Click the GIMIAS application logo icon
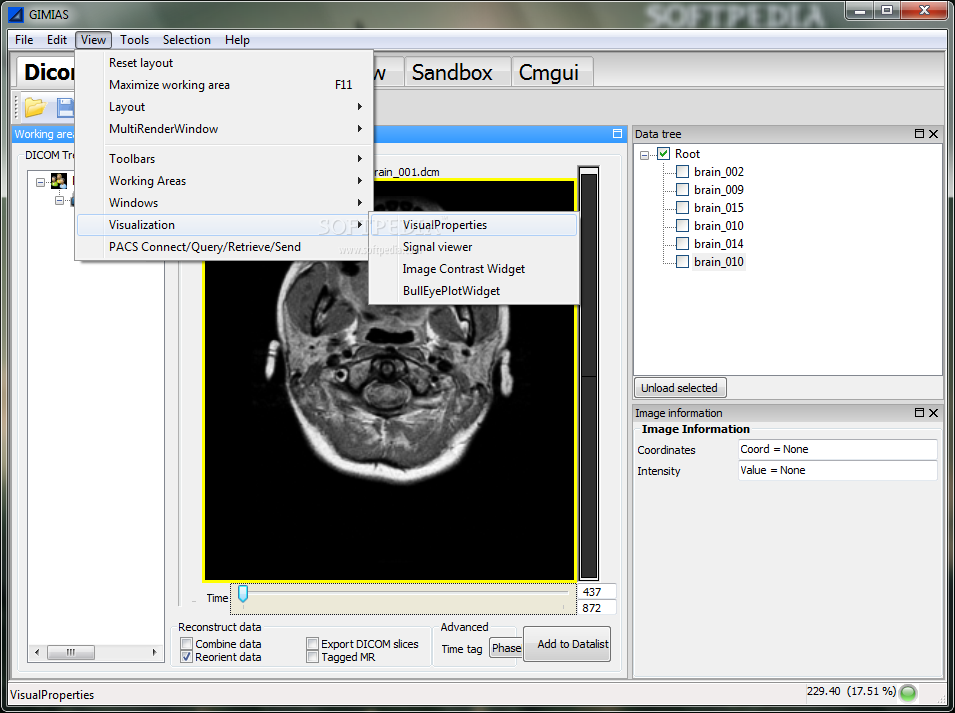The image size is (955, 713). tap(16, 15)
